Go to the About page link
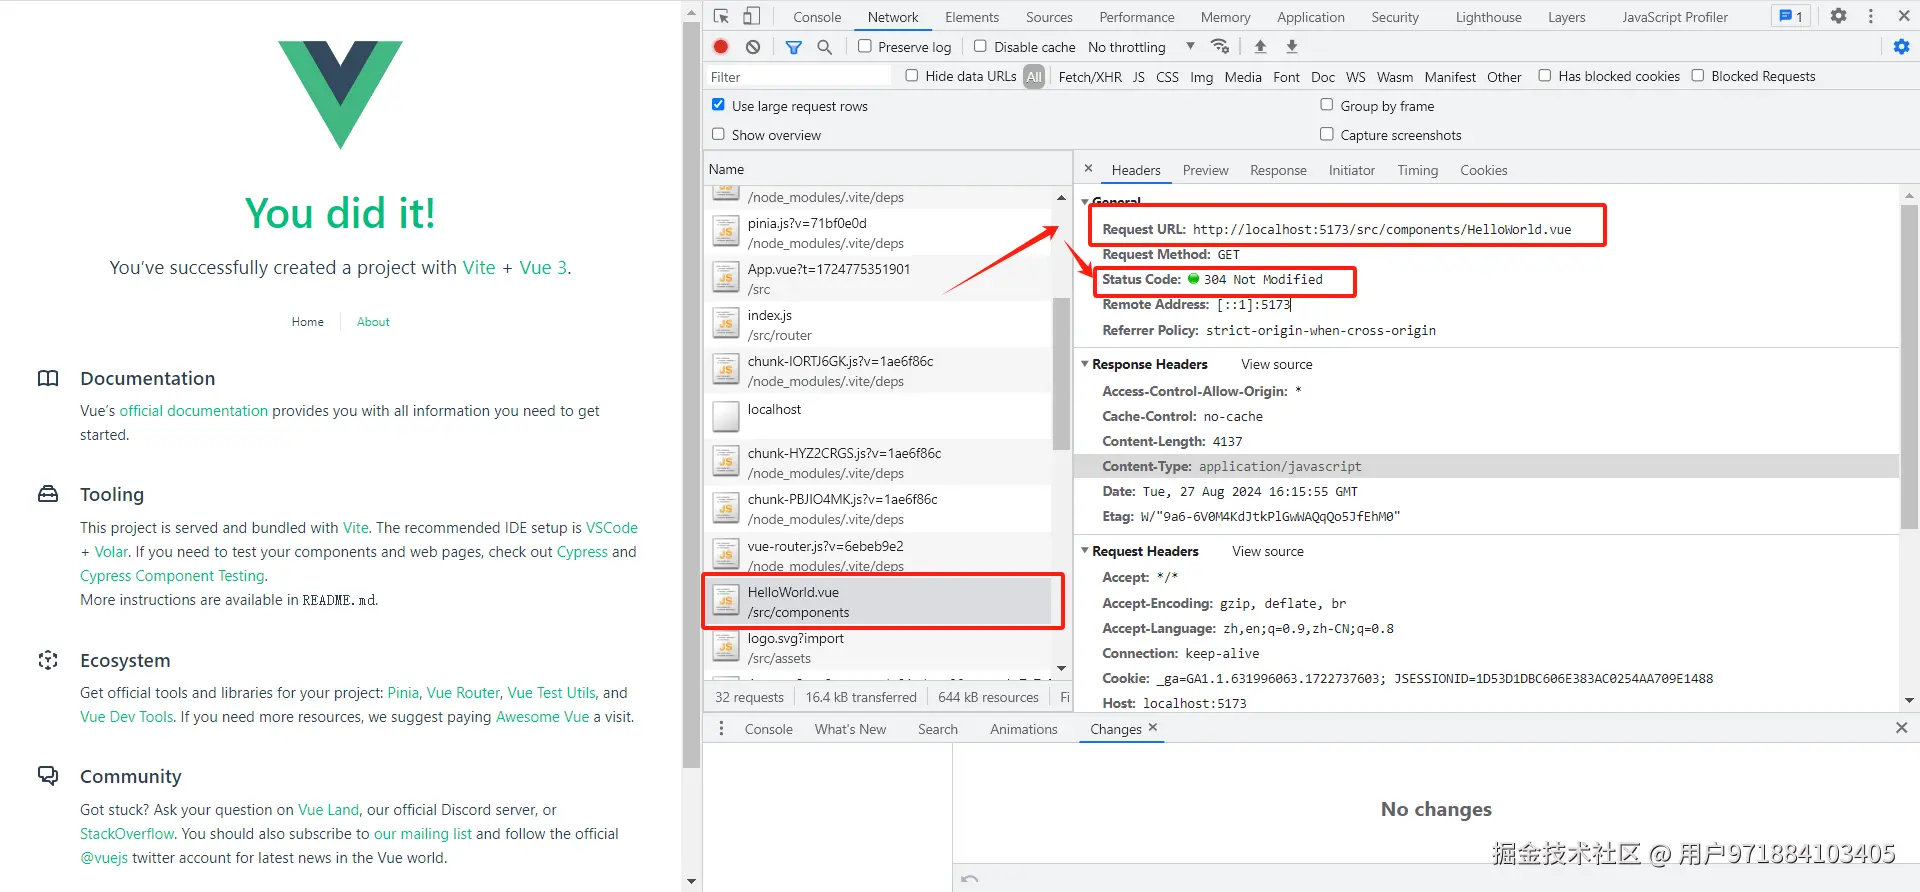 [373, 322]
